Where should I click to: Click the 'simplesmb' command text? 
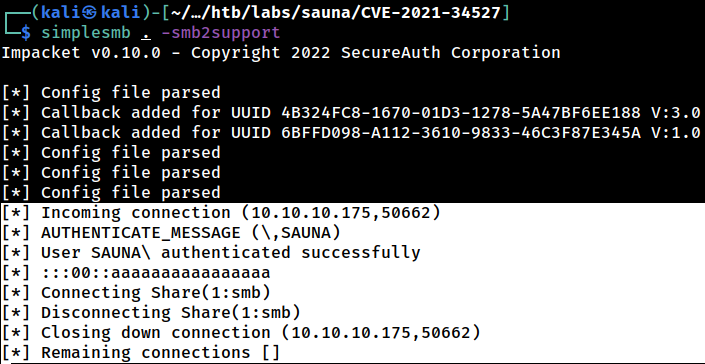coord(85,32)
